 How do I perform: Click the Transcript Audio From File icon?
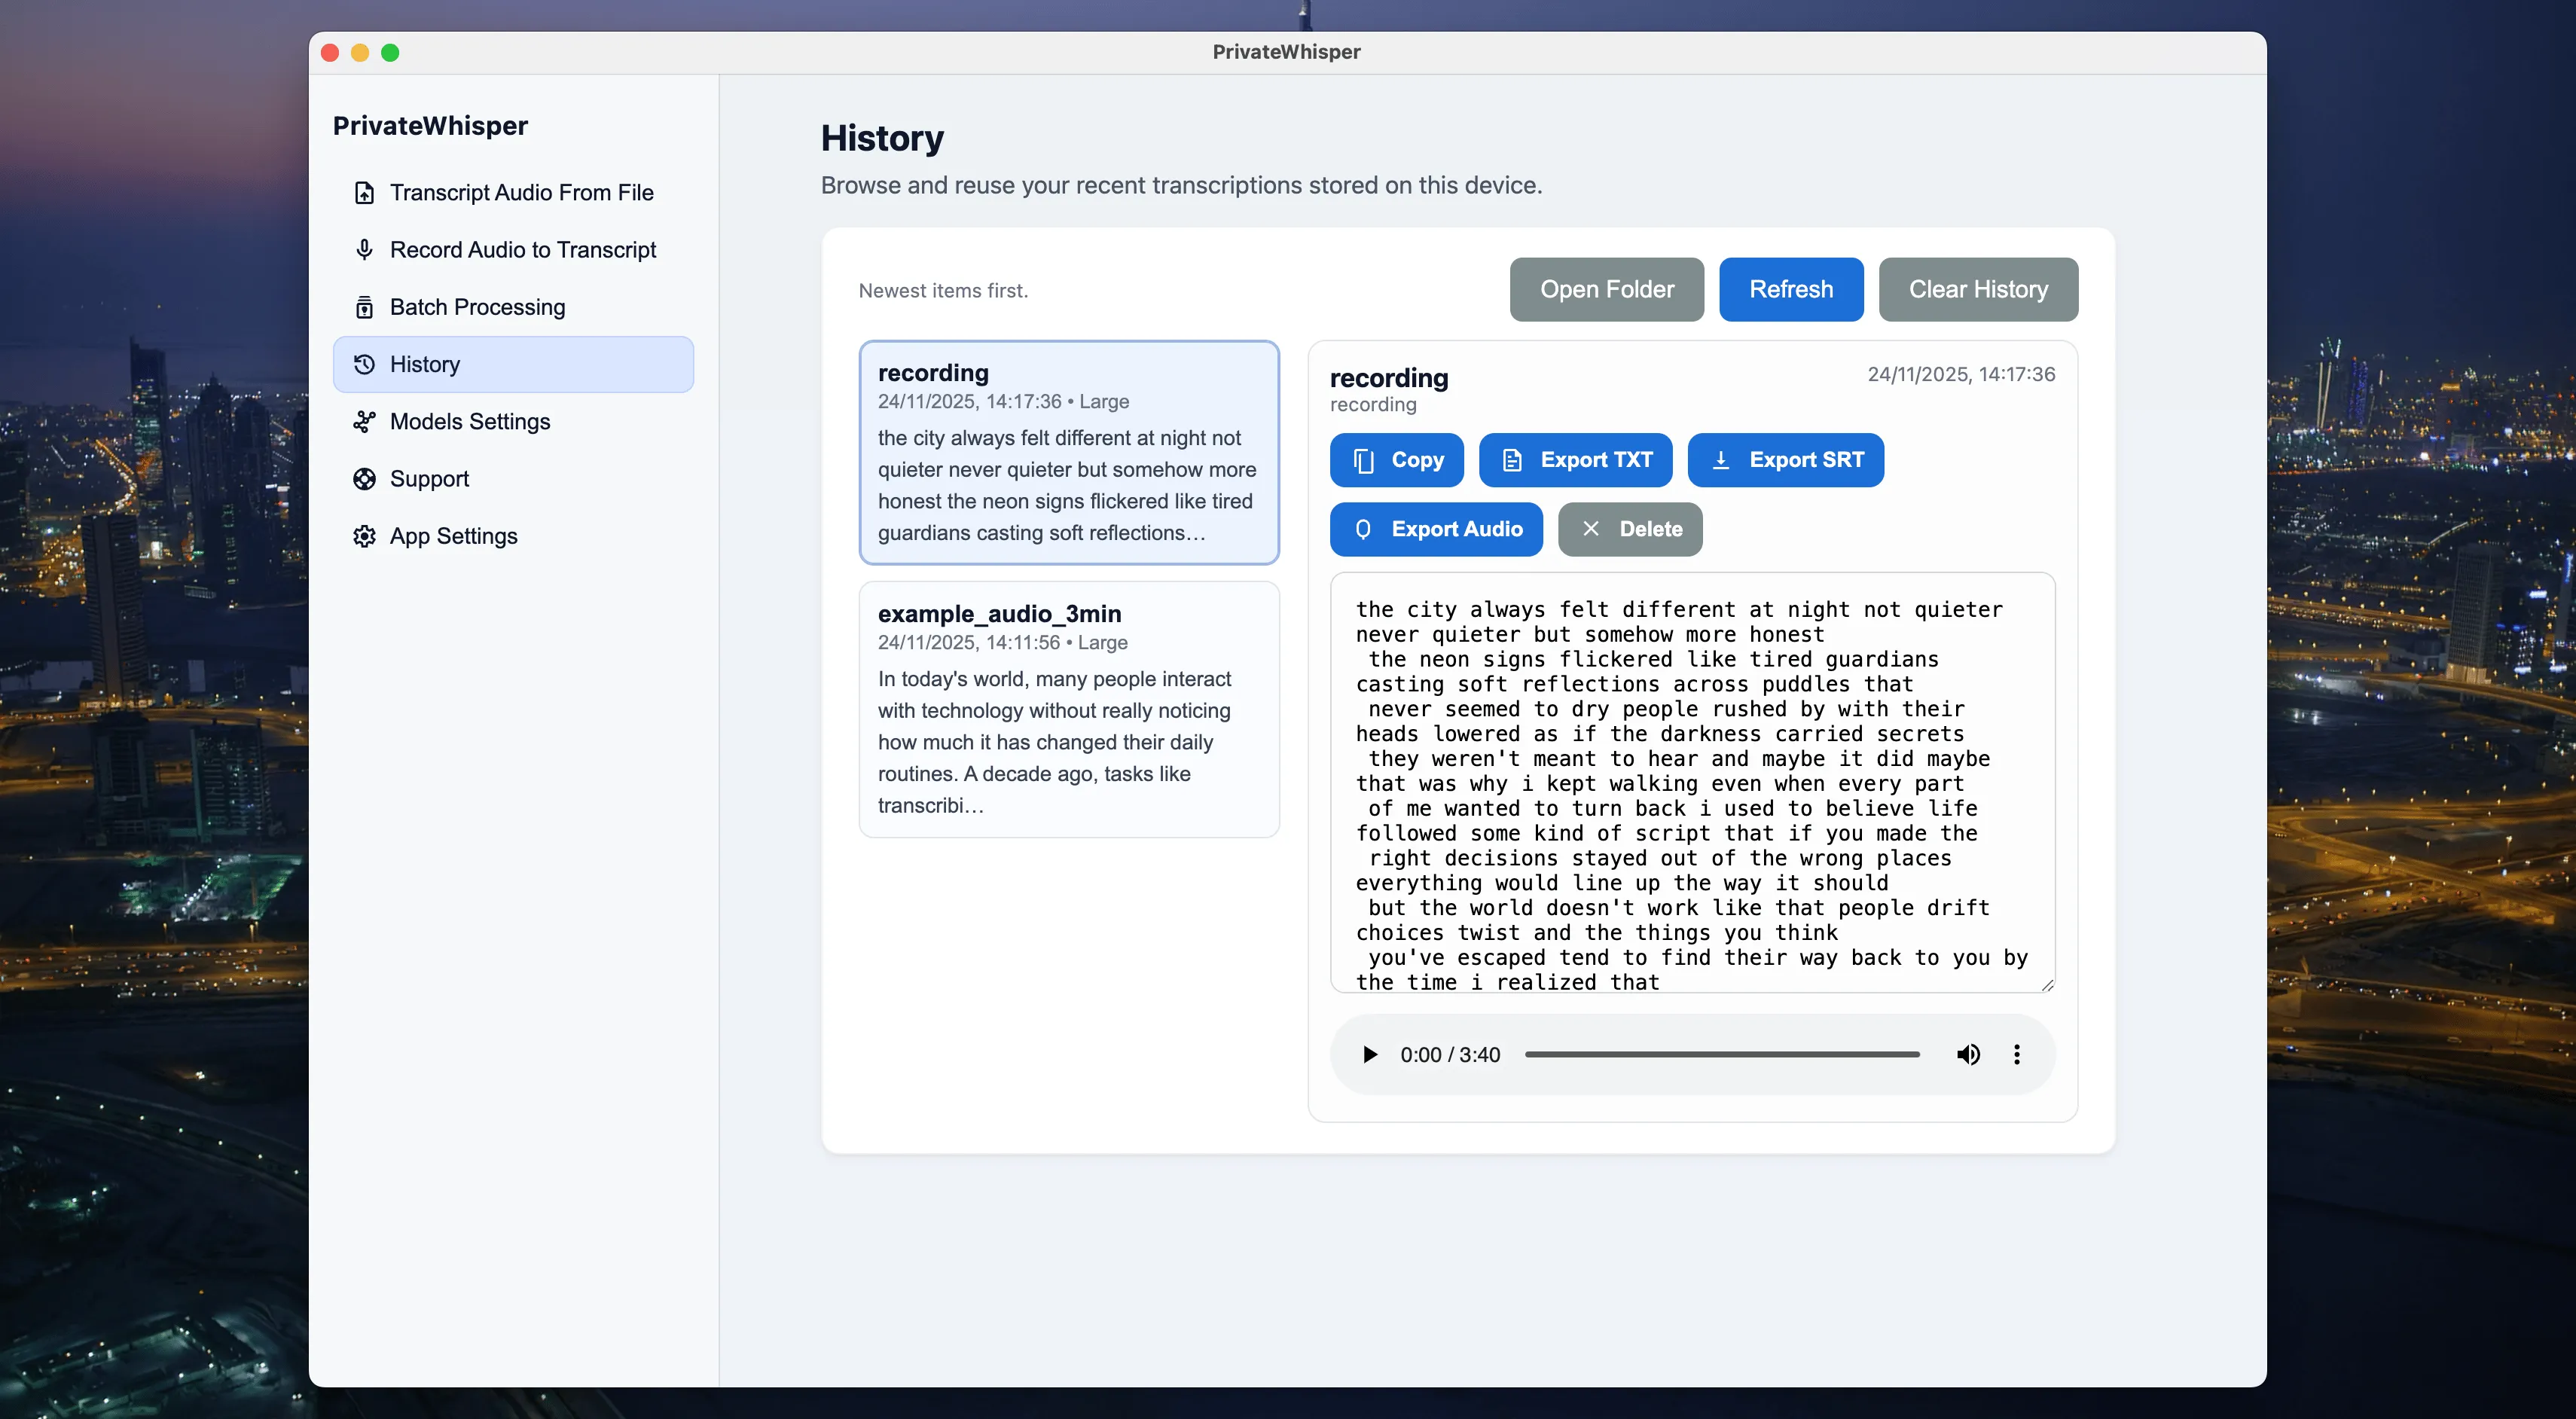pyautogui.click(x=364, y=192)
